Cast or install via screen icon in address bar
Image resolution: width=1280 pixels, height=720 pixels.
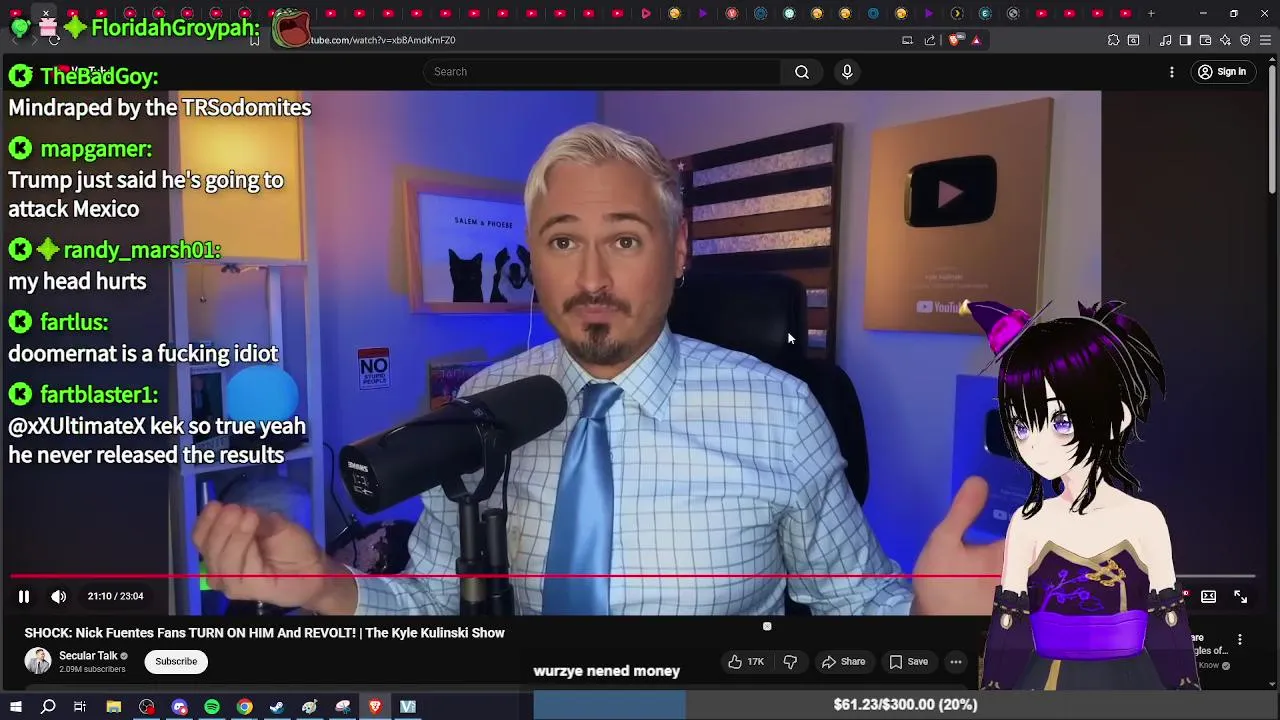pos(907,40)
